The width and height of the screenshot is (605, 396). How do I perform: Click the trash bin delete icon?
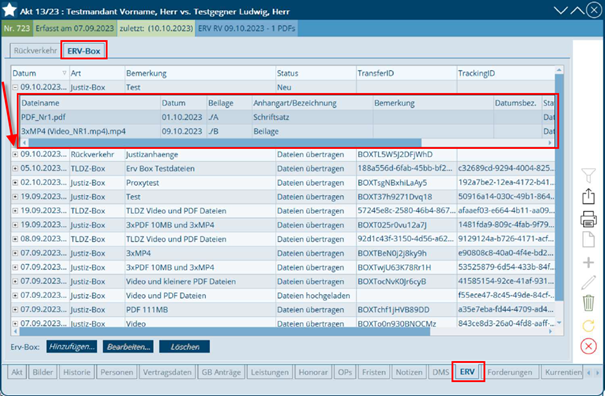point(588,303)
